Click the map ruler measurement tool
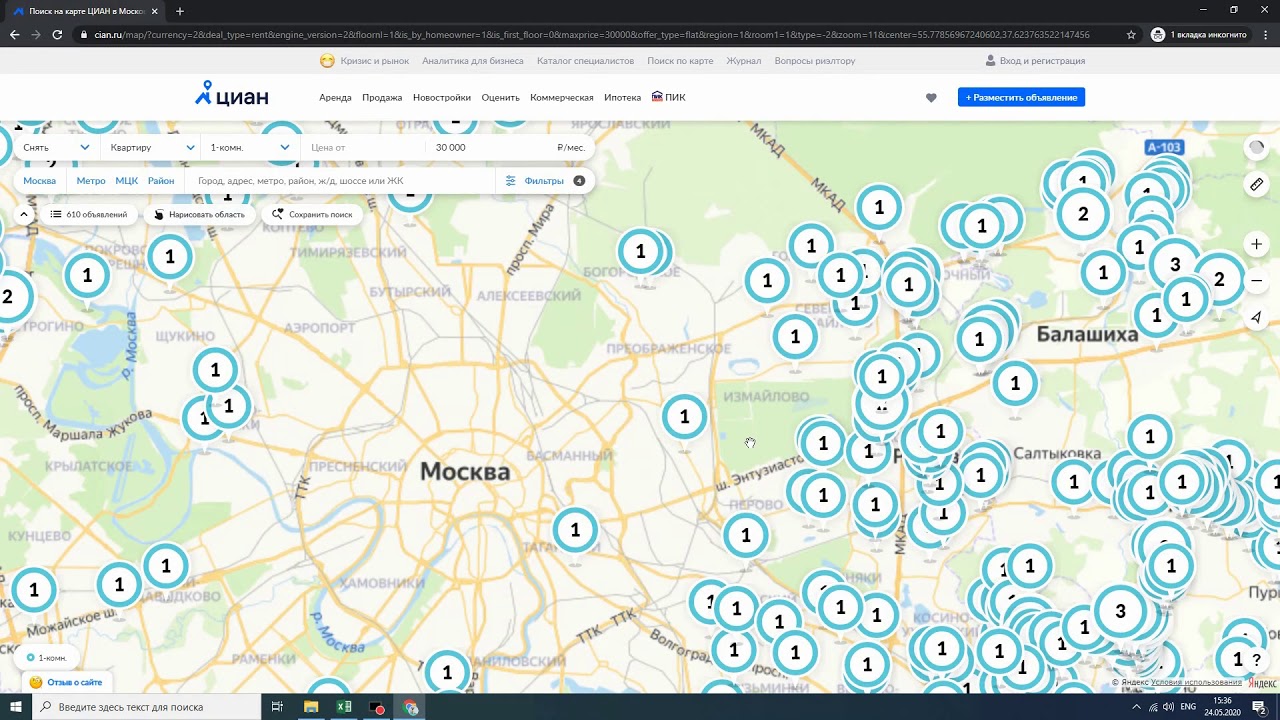The height and width of the screenshot is (720, 1280). point(1257,184)
